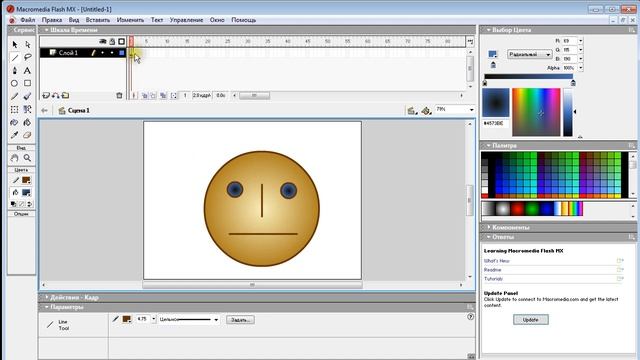Click the Update button
Image resolution: width=640 pixels, height=360 pixels.
click(x=531, y=320)
